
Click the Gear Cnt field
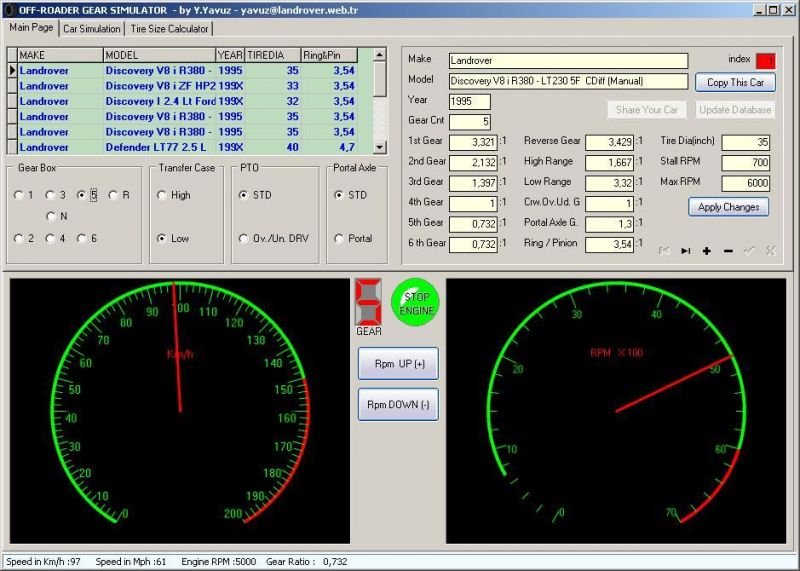tap(470, 122)
